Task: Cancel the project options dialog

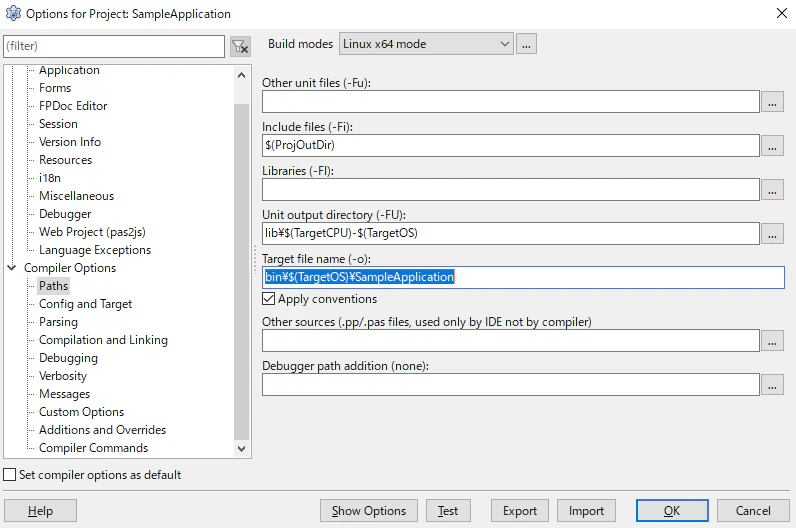Action: (753, 511)
